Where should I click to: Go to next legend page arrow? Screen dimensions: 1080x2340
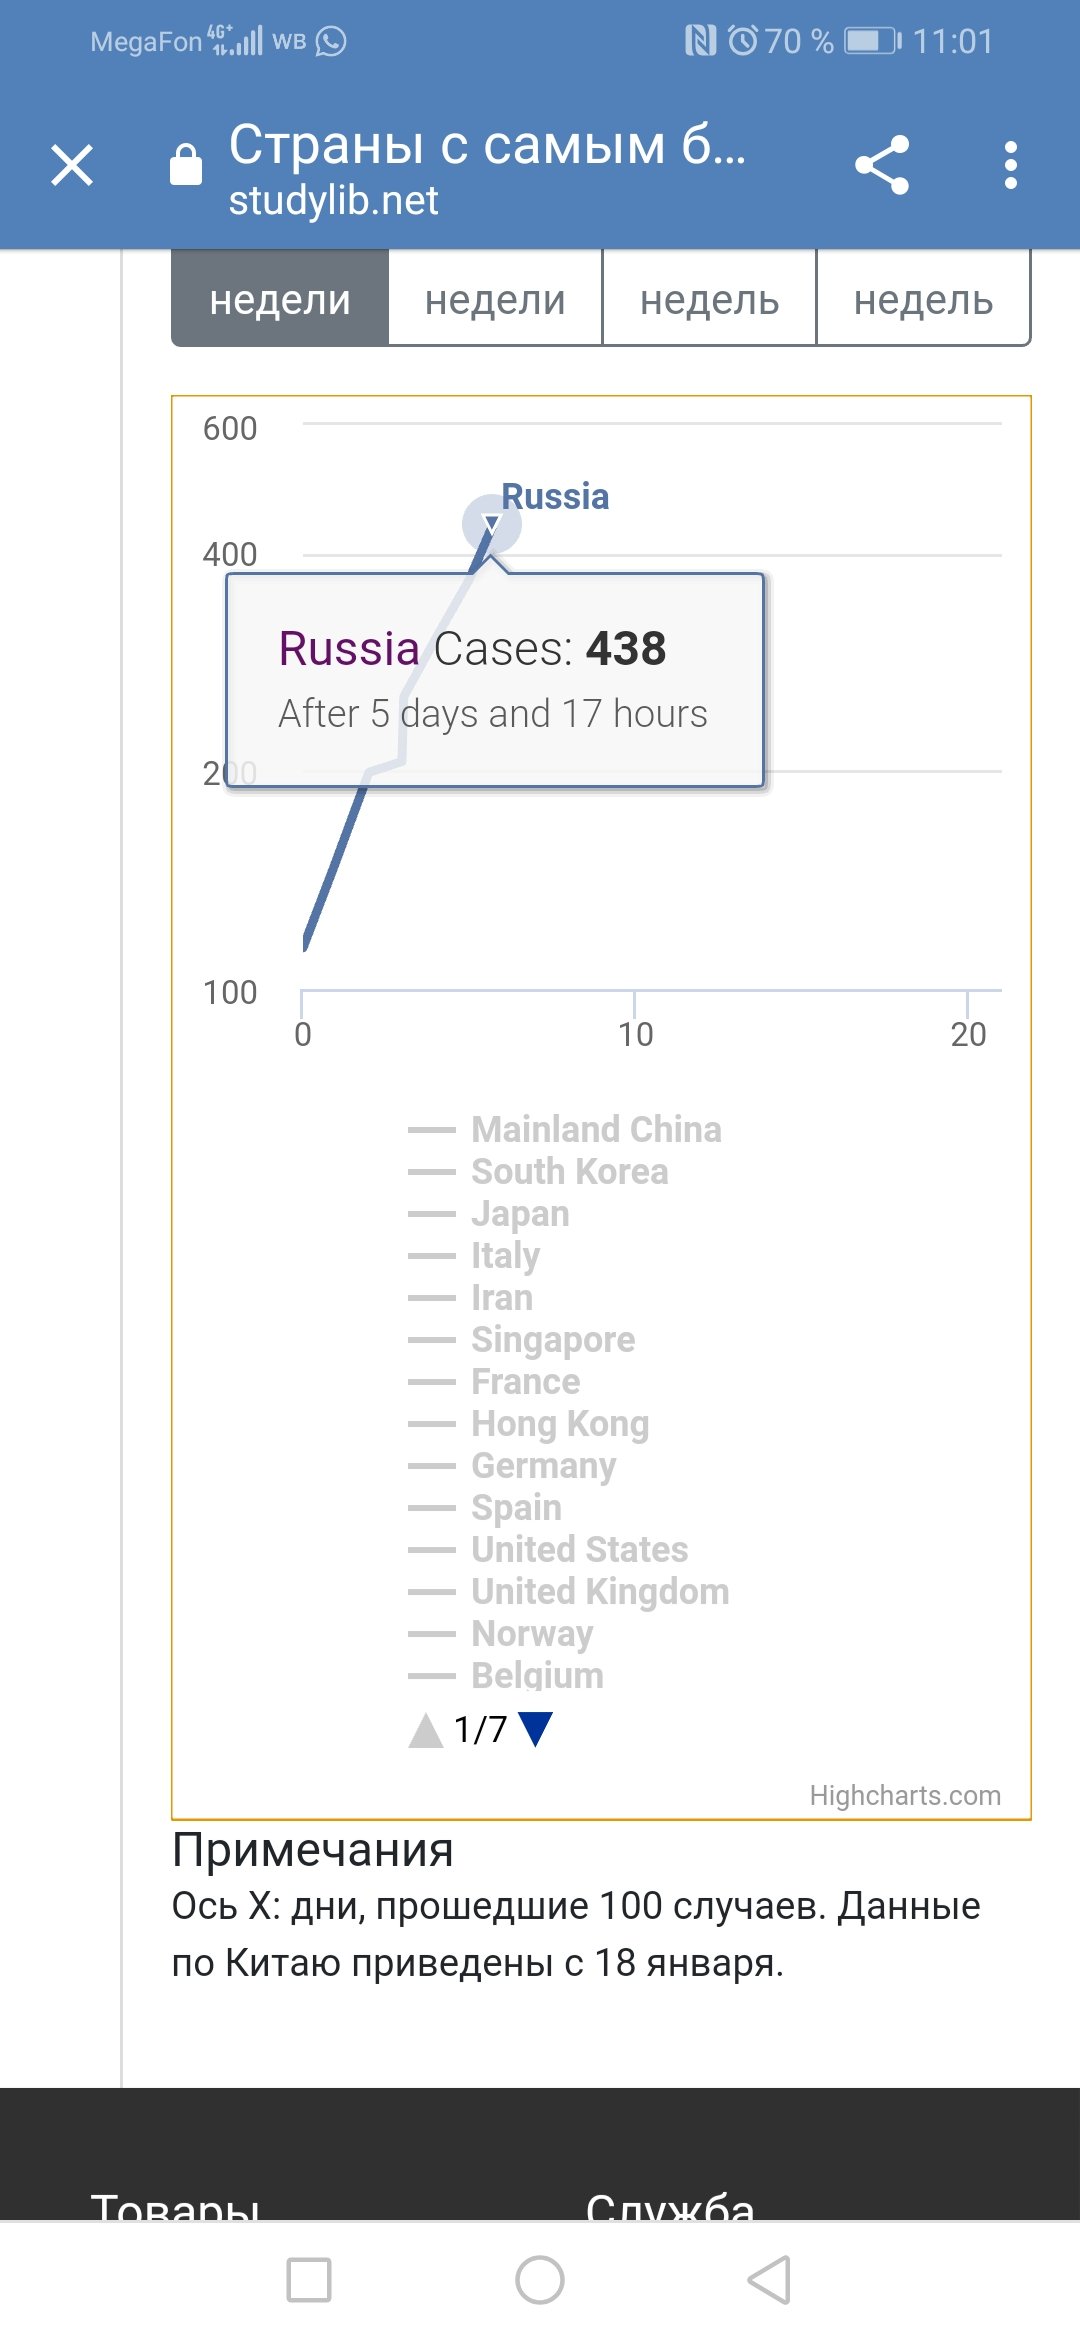[x=536, y=1729]
